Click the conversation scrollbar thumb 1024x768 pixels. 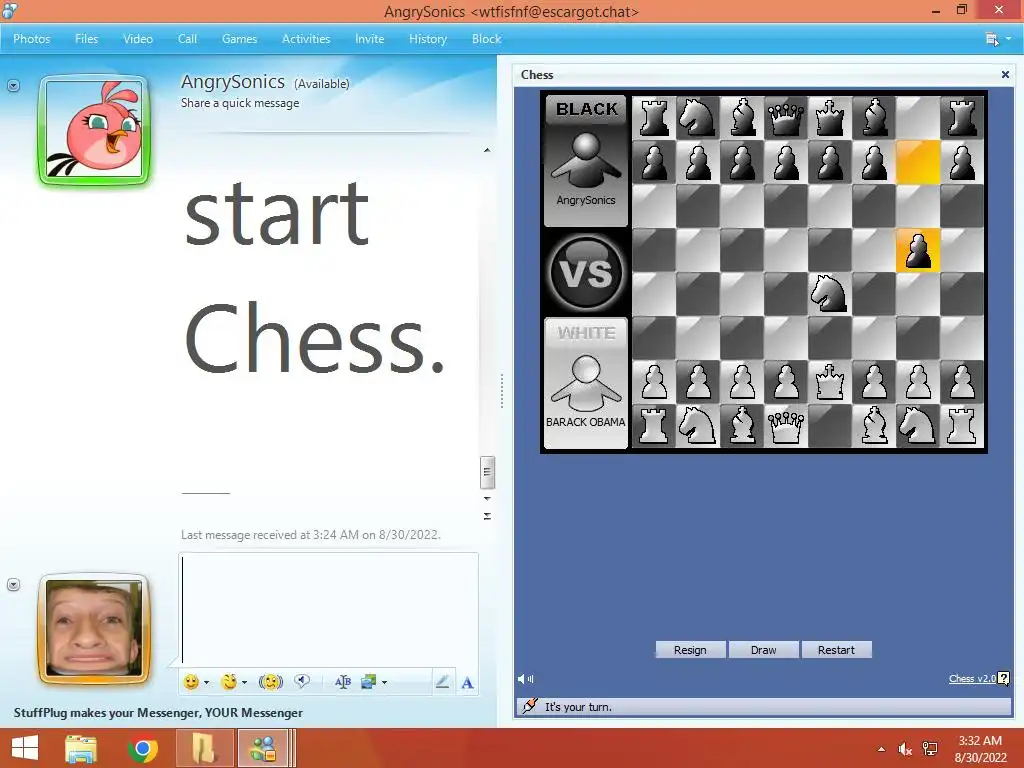tap(487, 472)
